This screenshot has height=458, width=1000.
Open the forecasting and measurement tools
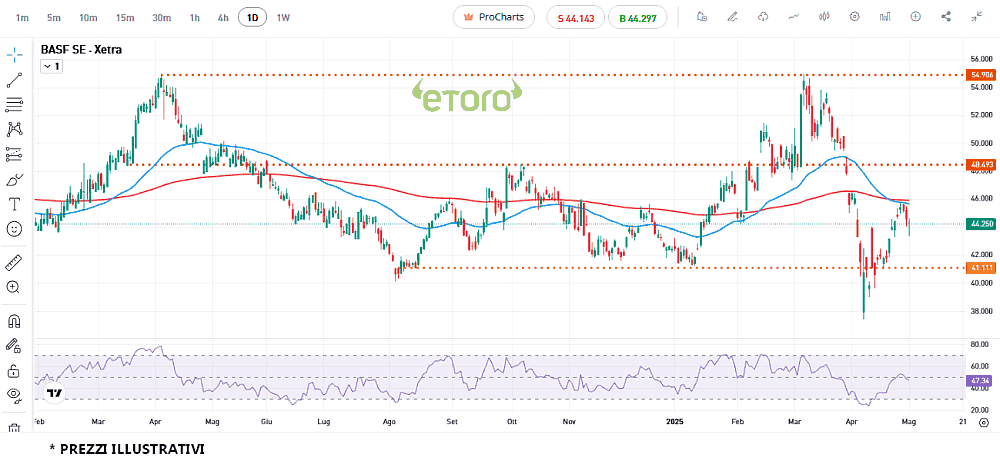14,154
